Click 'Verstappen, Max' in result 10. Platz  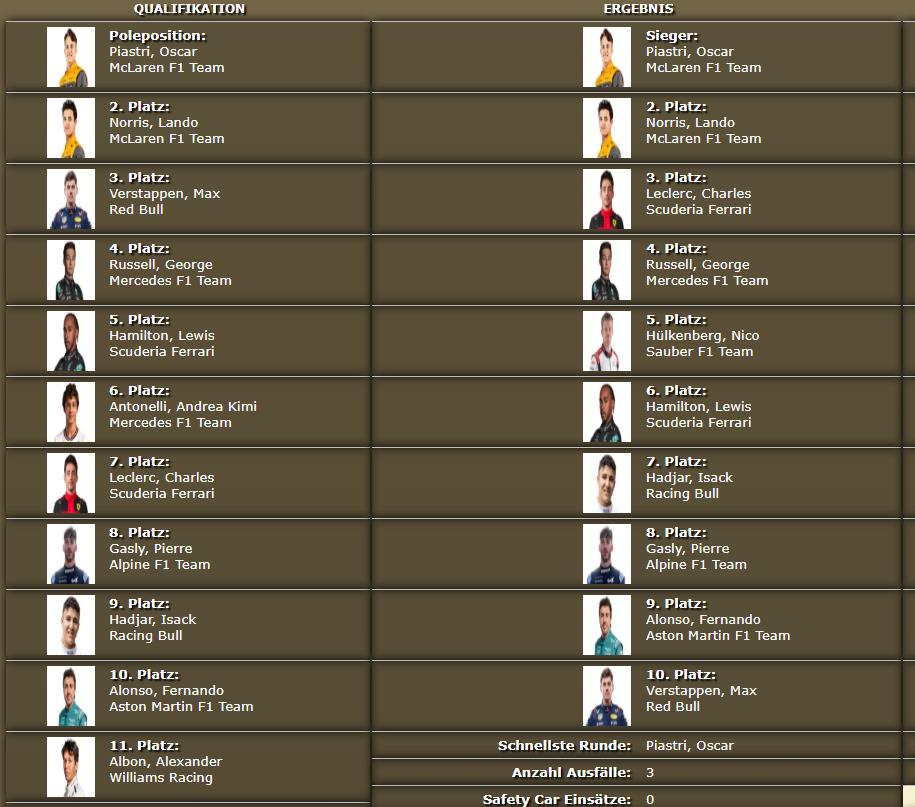point(701,691)
